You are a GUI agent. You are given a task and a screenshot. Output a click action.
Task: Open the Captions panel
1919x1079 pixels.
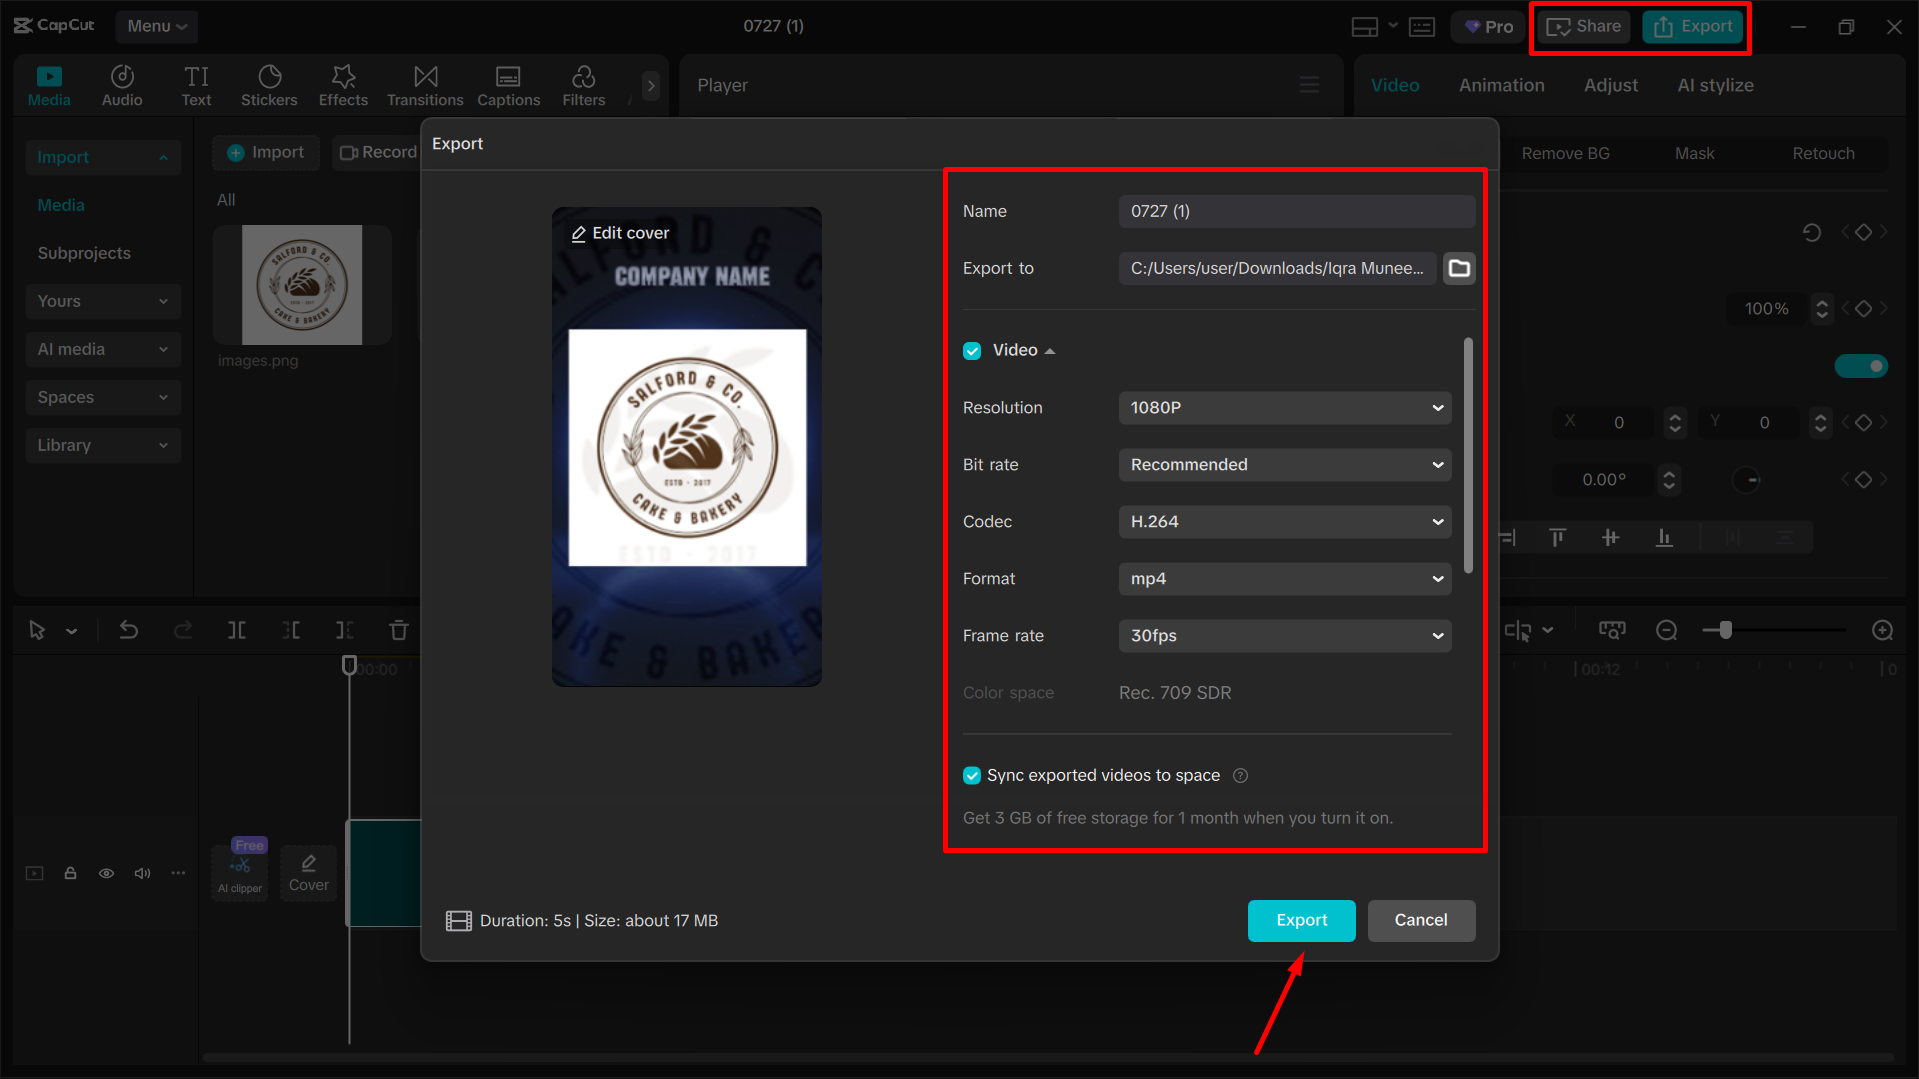click(x=508, y=85)
